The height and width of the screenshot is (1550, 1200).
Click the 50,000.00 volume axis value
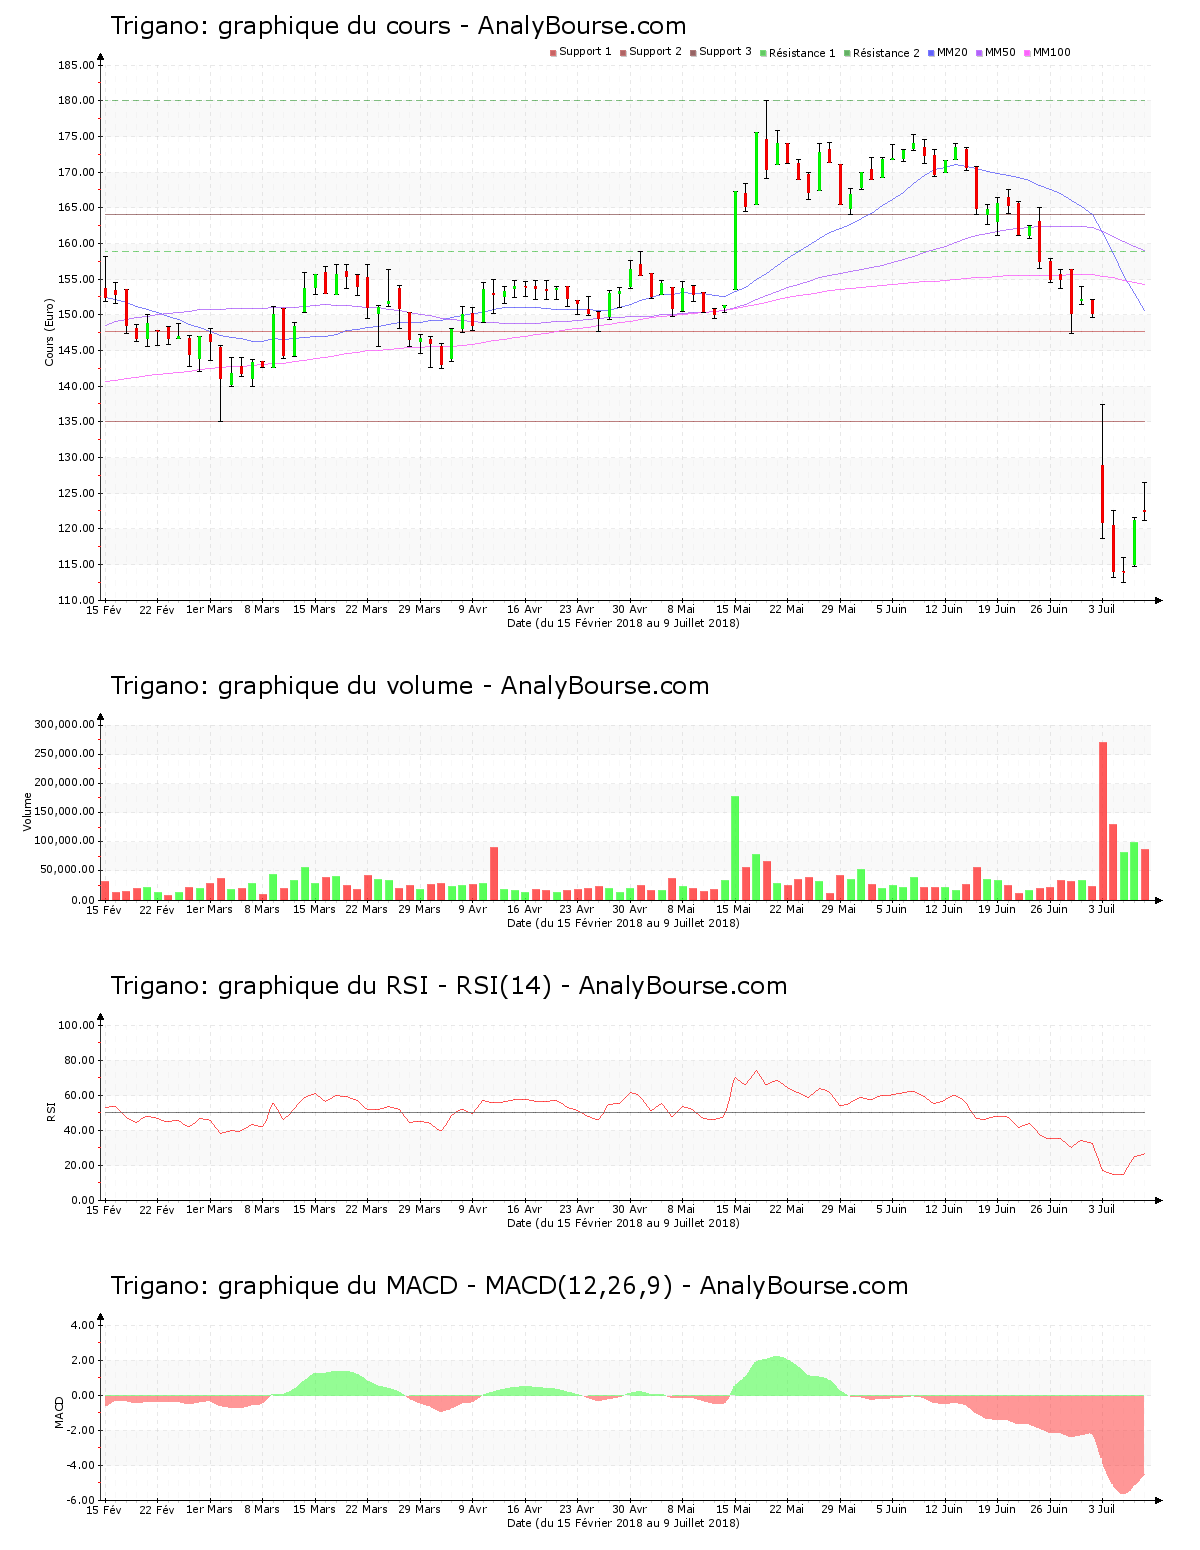click(x=67, y=870)
